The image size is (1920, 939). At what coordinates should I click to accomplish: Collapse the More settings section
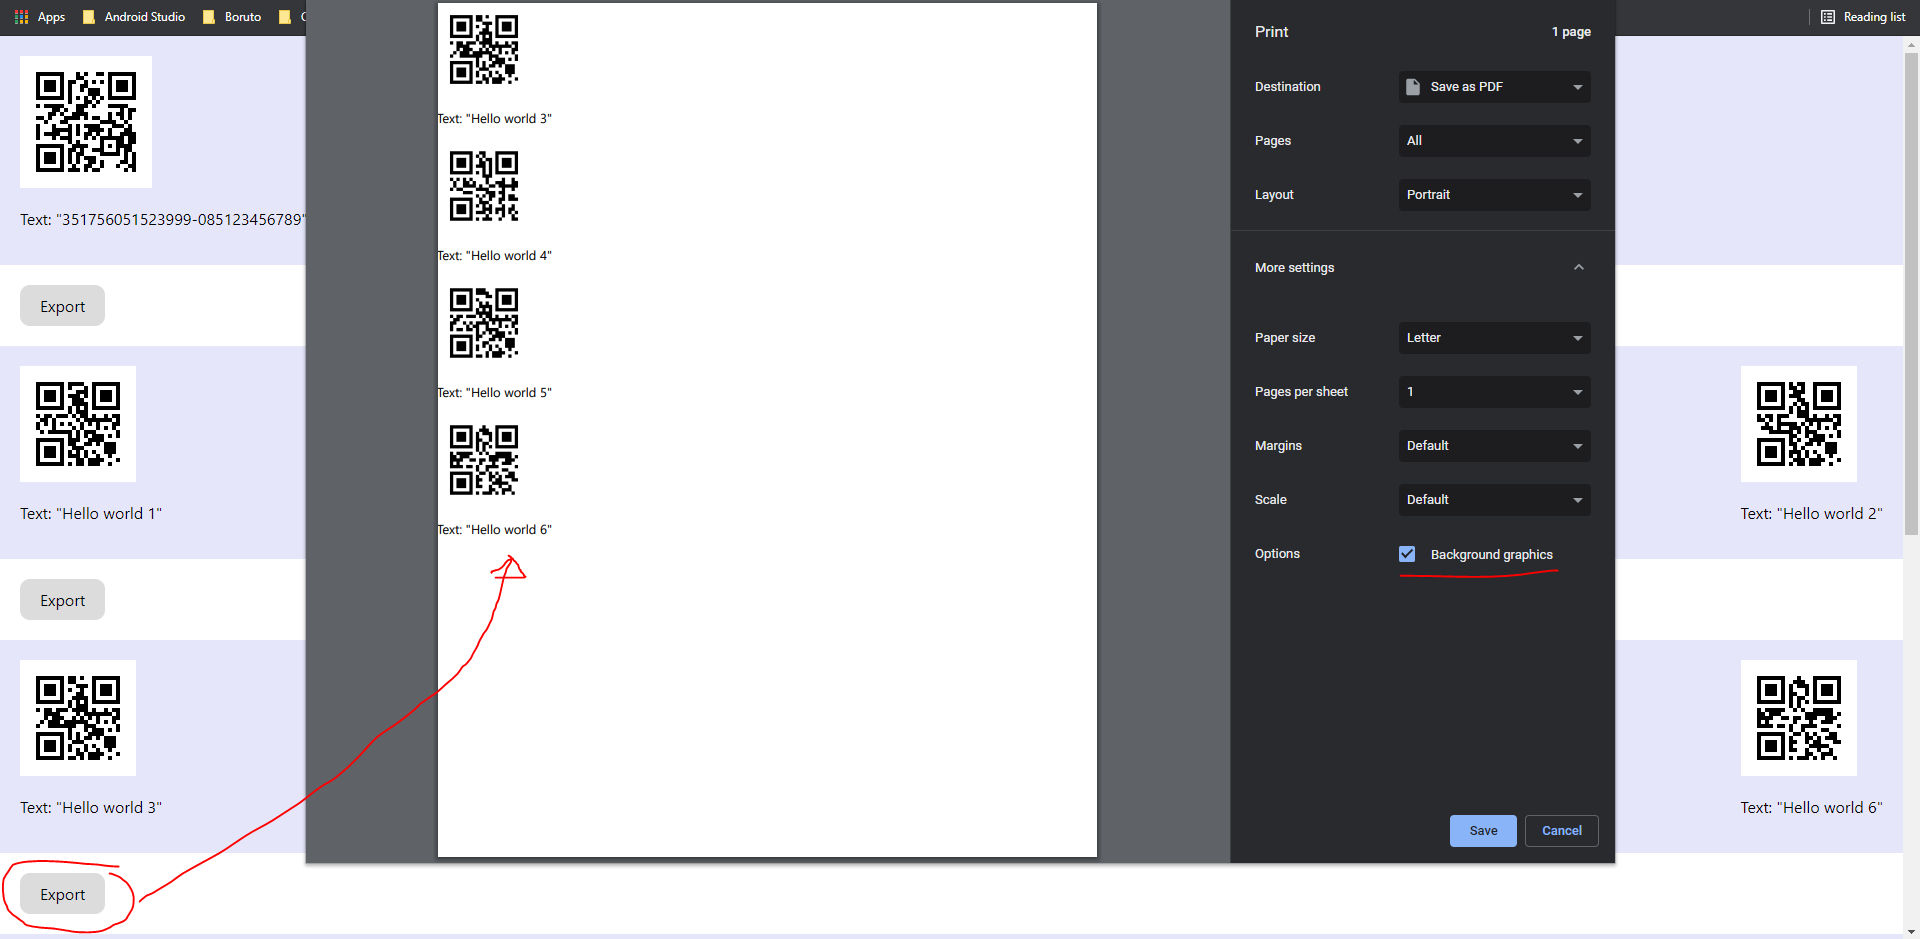pos(1578,267)
